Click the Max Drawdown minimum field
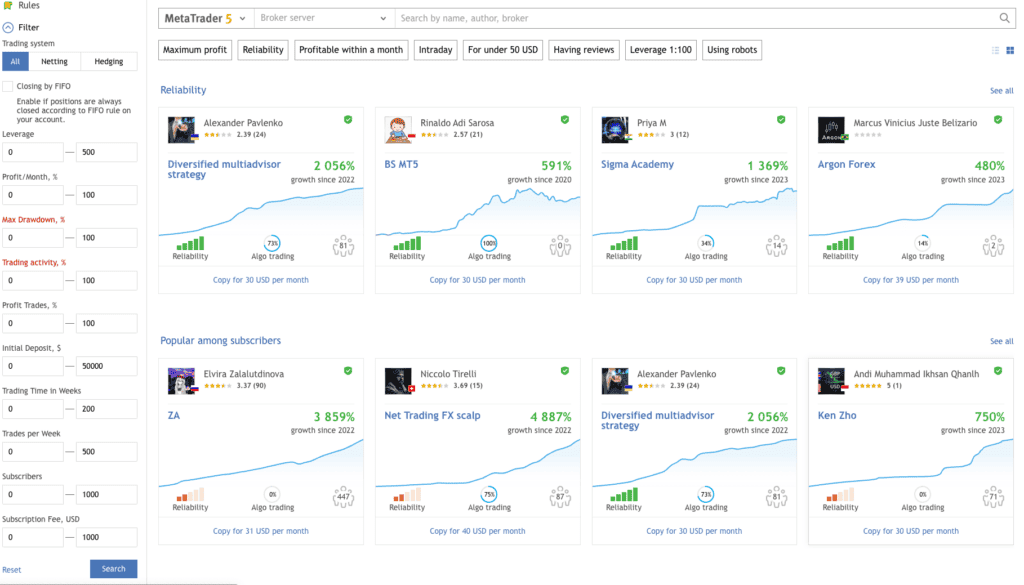This screenshot has width=1024, height=585. 33,238
